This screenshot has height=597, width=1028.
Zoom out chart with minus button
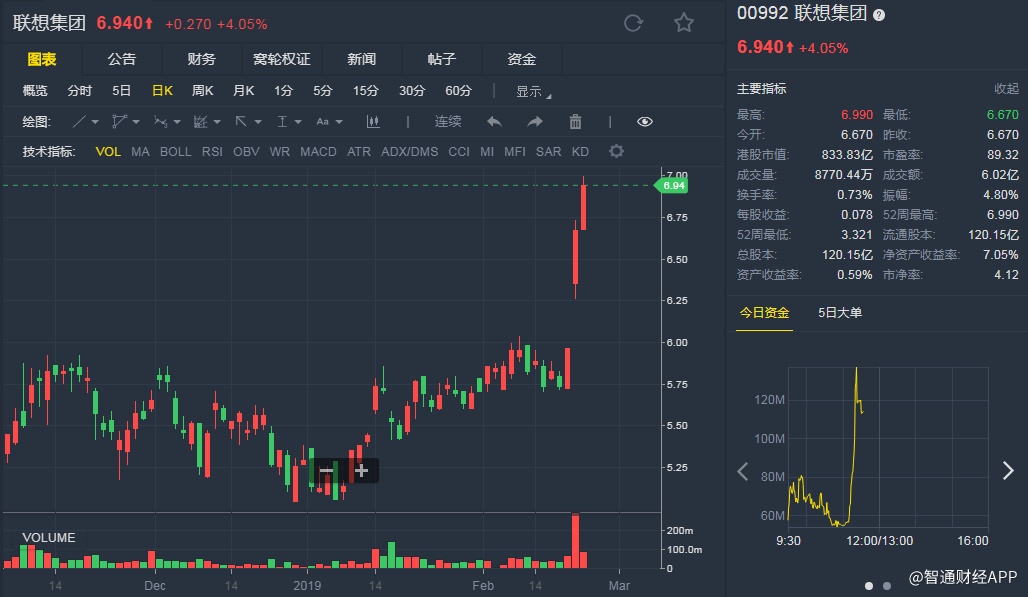tap(326, 471)
